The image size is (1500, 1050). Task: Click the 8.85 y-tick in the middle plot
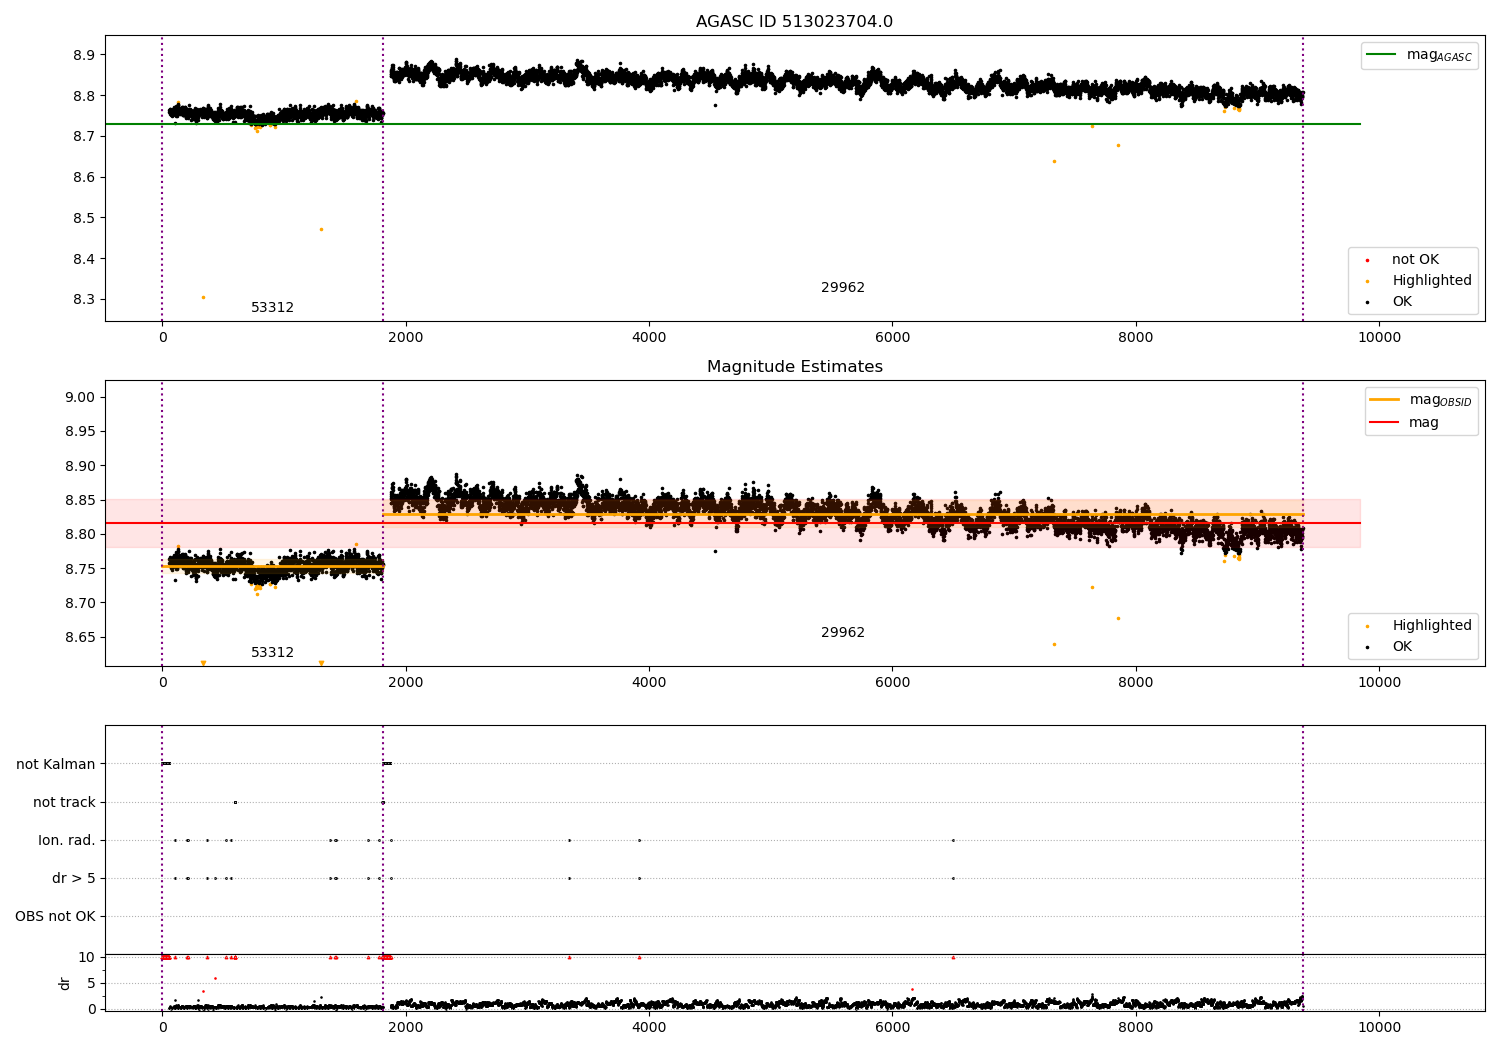(x=80, y=501)
